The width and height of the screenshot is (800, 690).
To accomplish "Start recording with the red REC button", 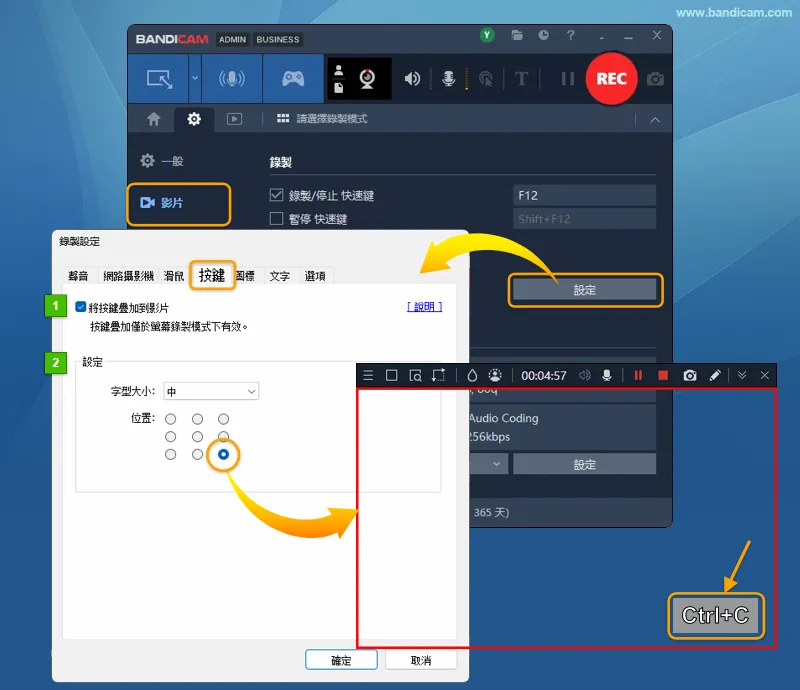I will pyautogui.click(x=611, y=79).
